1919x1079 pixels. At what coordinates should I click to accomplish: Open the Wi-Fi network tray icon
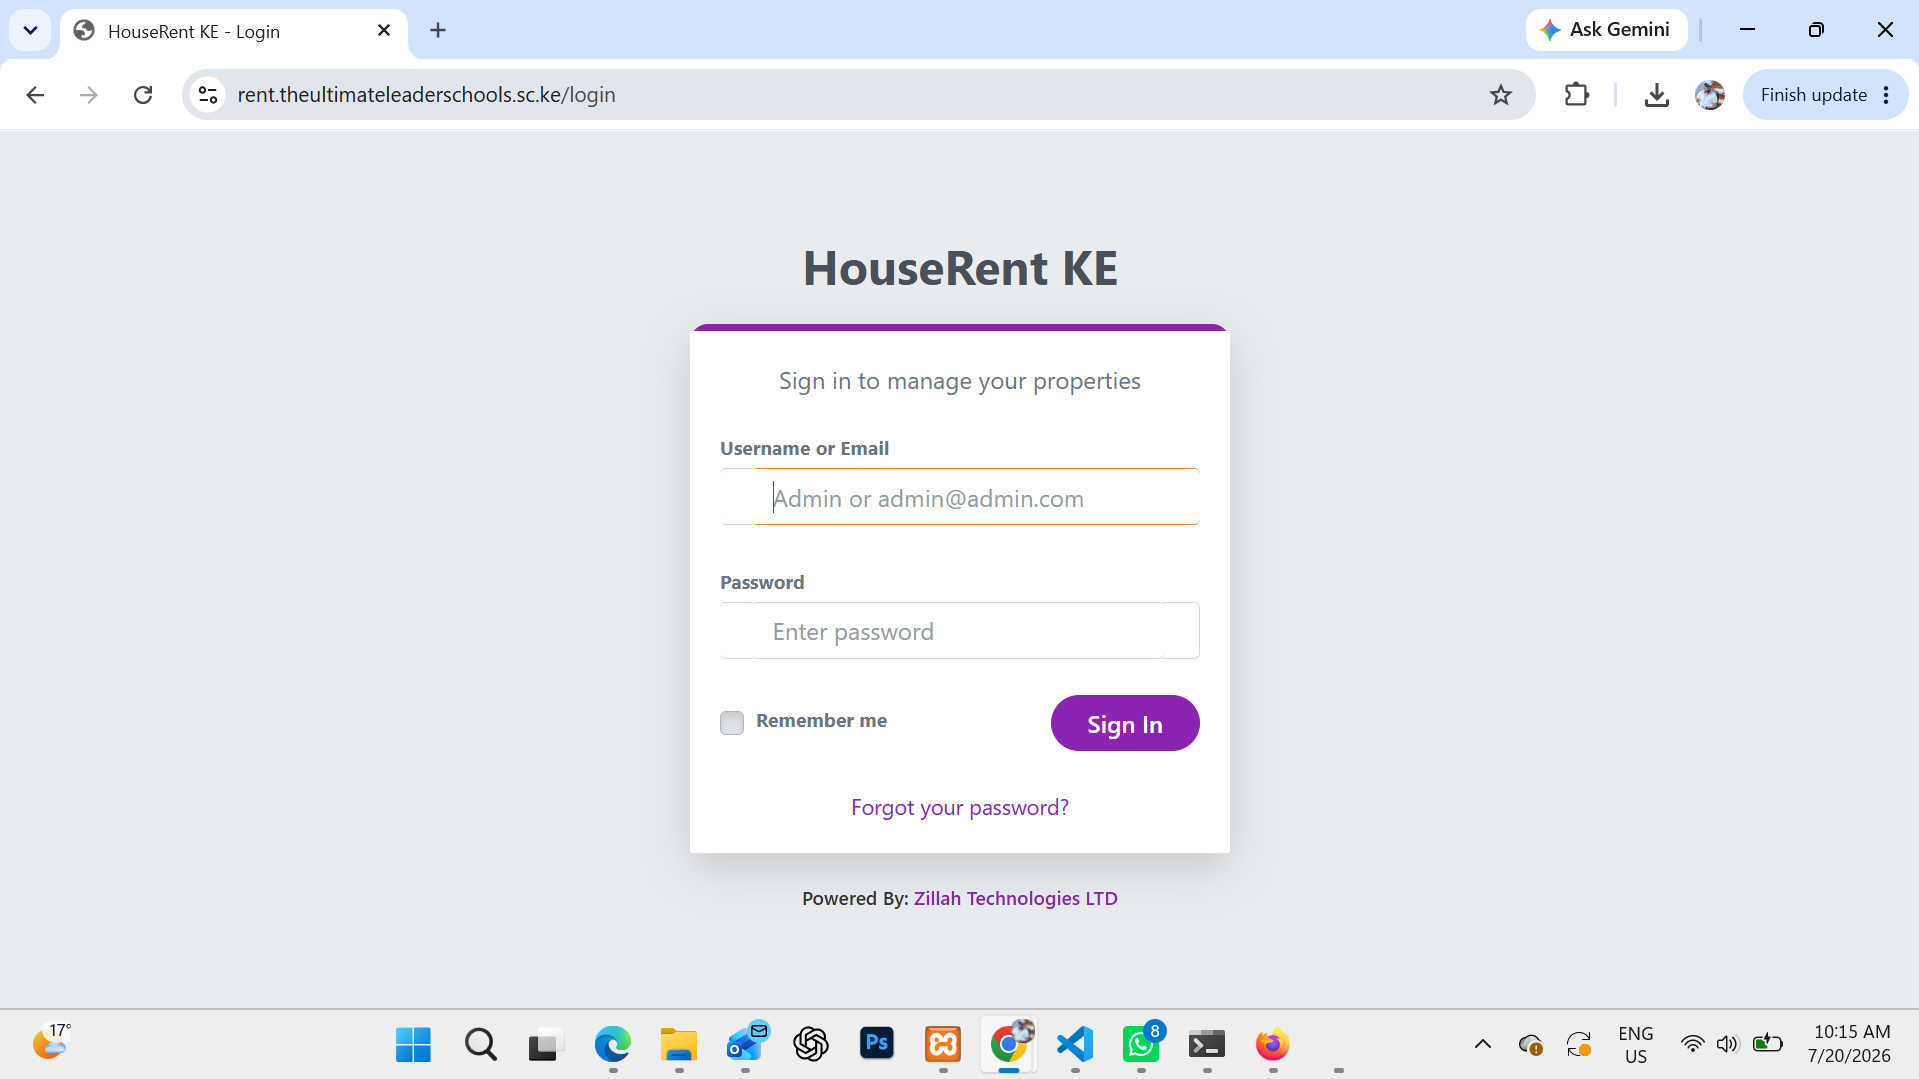coord(1692,1044)
